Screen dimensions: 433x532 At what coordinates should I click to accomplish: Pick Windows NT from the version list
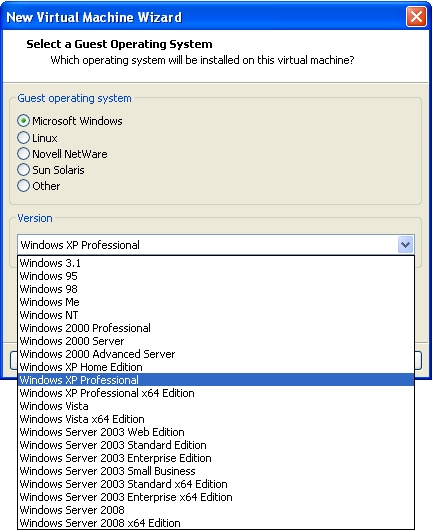(216, 315)
